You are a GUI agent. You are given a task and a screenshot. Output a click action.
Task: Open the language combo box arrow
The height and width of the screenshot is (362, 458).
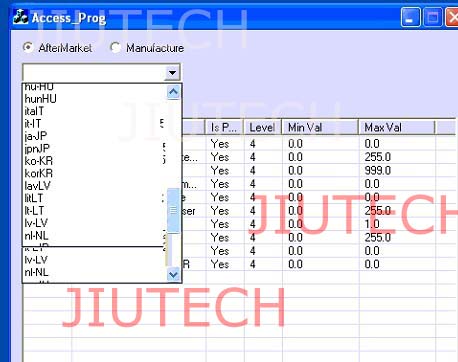[172, 72]
